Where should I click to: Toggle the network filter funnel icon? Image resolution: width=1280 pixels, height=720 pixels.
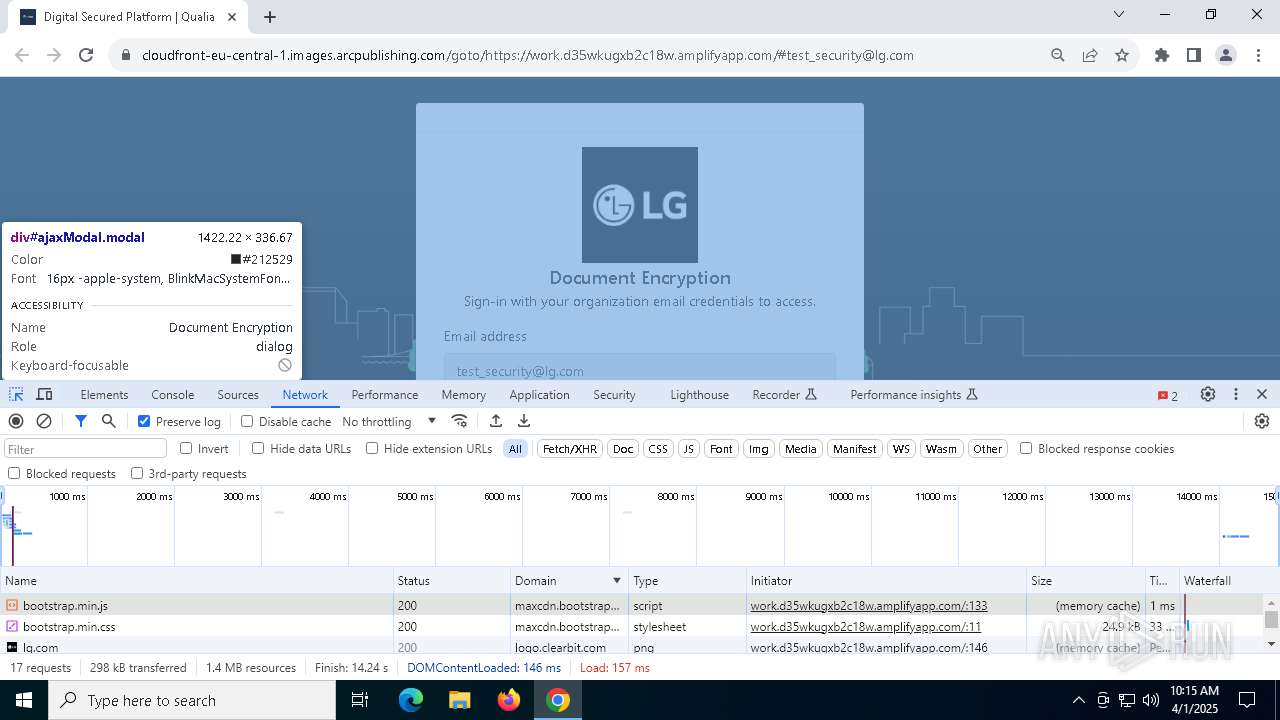coord(81,421)
